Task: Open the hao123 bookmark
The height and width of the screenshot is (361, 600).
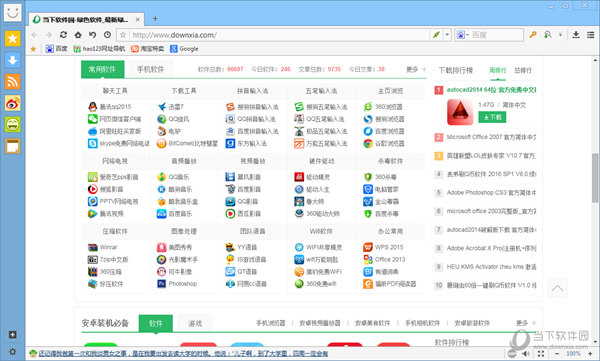Action: click(x=99, y=49)
